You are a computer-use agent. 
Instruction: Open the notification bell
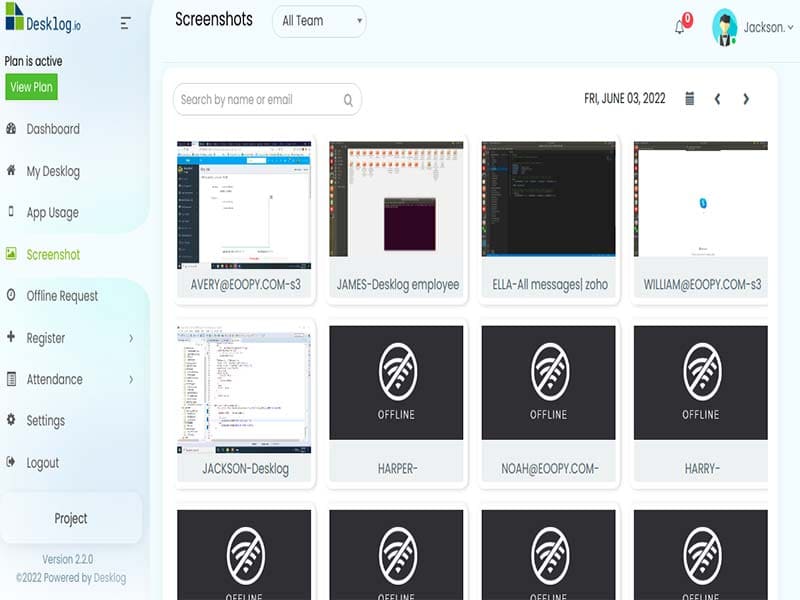point(679,27)
